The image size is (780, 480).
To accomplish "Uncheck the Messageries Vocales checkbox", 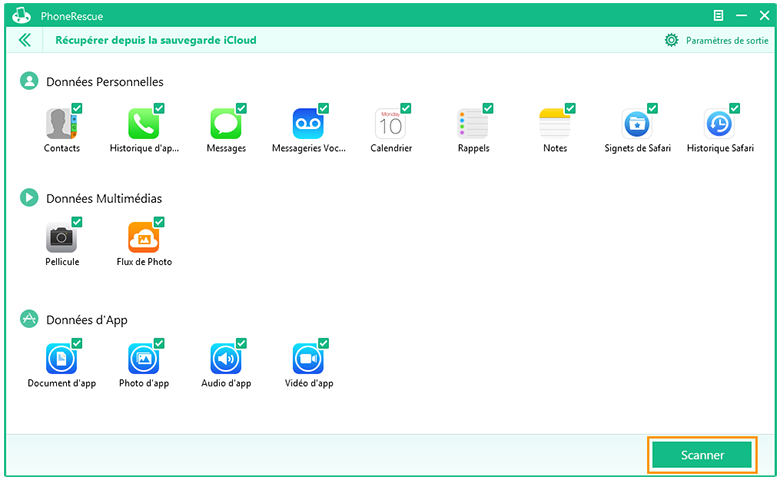I will tap(323, 108).
